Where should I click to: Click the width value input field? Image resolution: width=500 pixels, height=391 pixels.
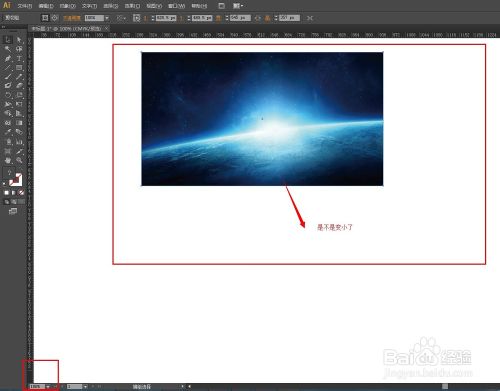coord(240,18)
